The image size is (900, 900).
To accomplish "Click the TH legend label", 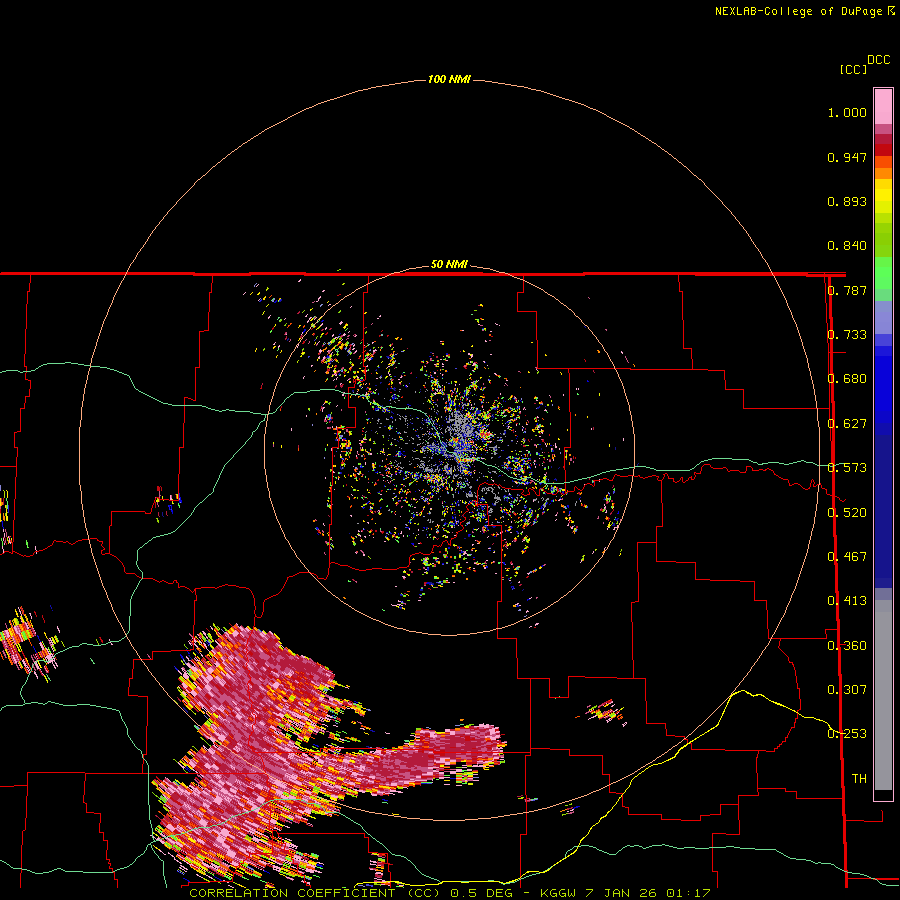I will (x=859, y=778).
